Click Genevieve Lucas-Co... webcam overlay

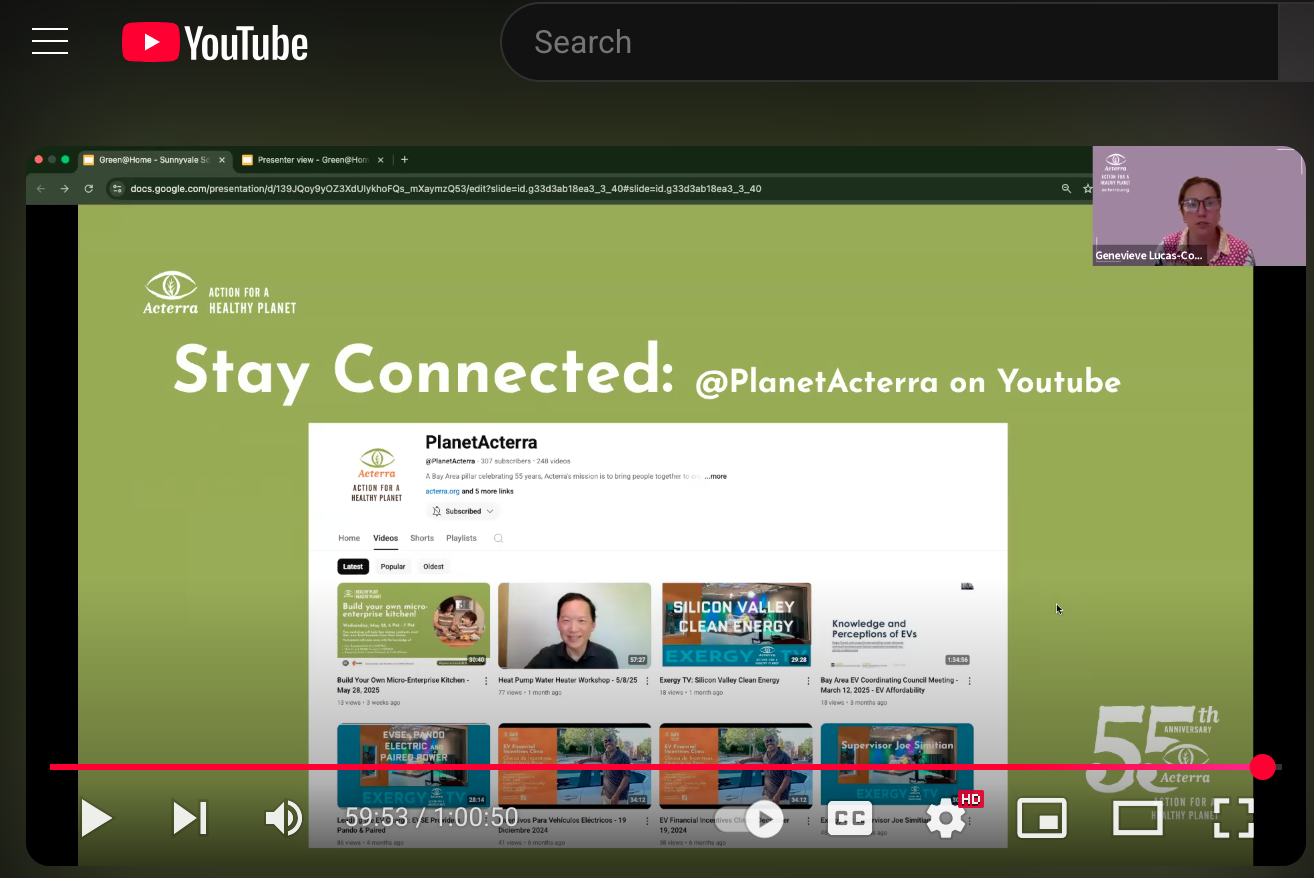coord(1198,206)
